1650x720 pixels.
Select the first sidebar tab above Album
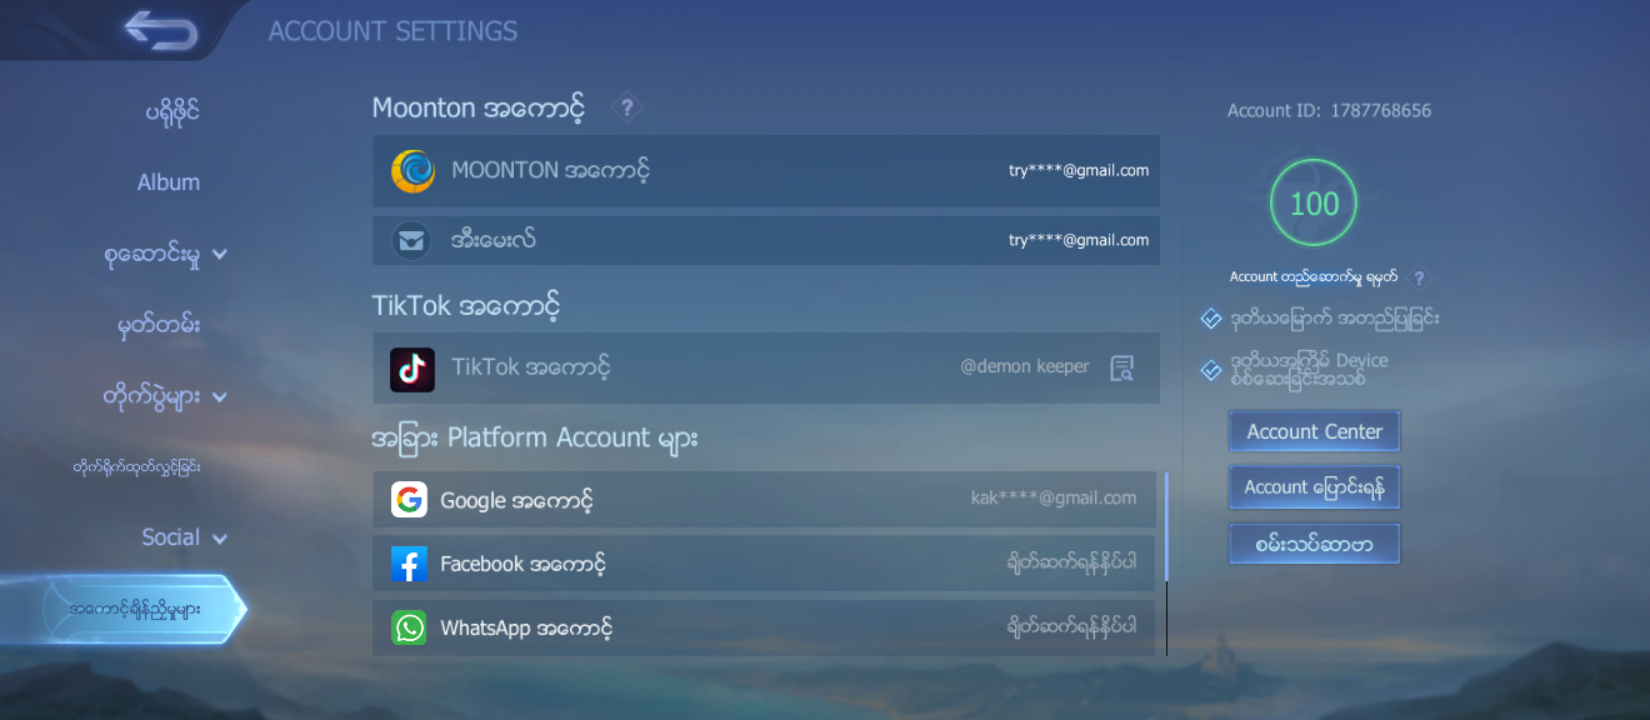click(x=172, y=111)
